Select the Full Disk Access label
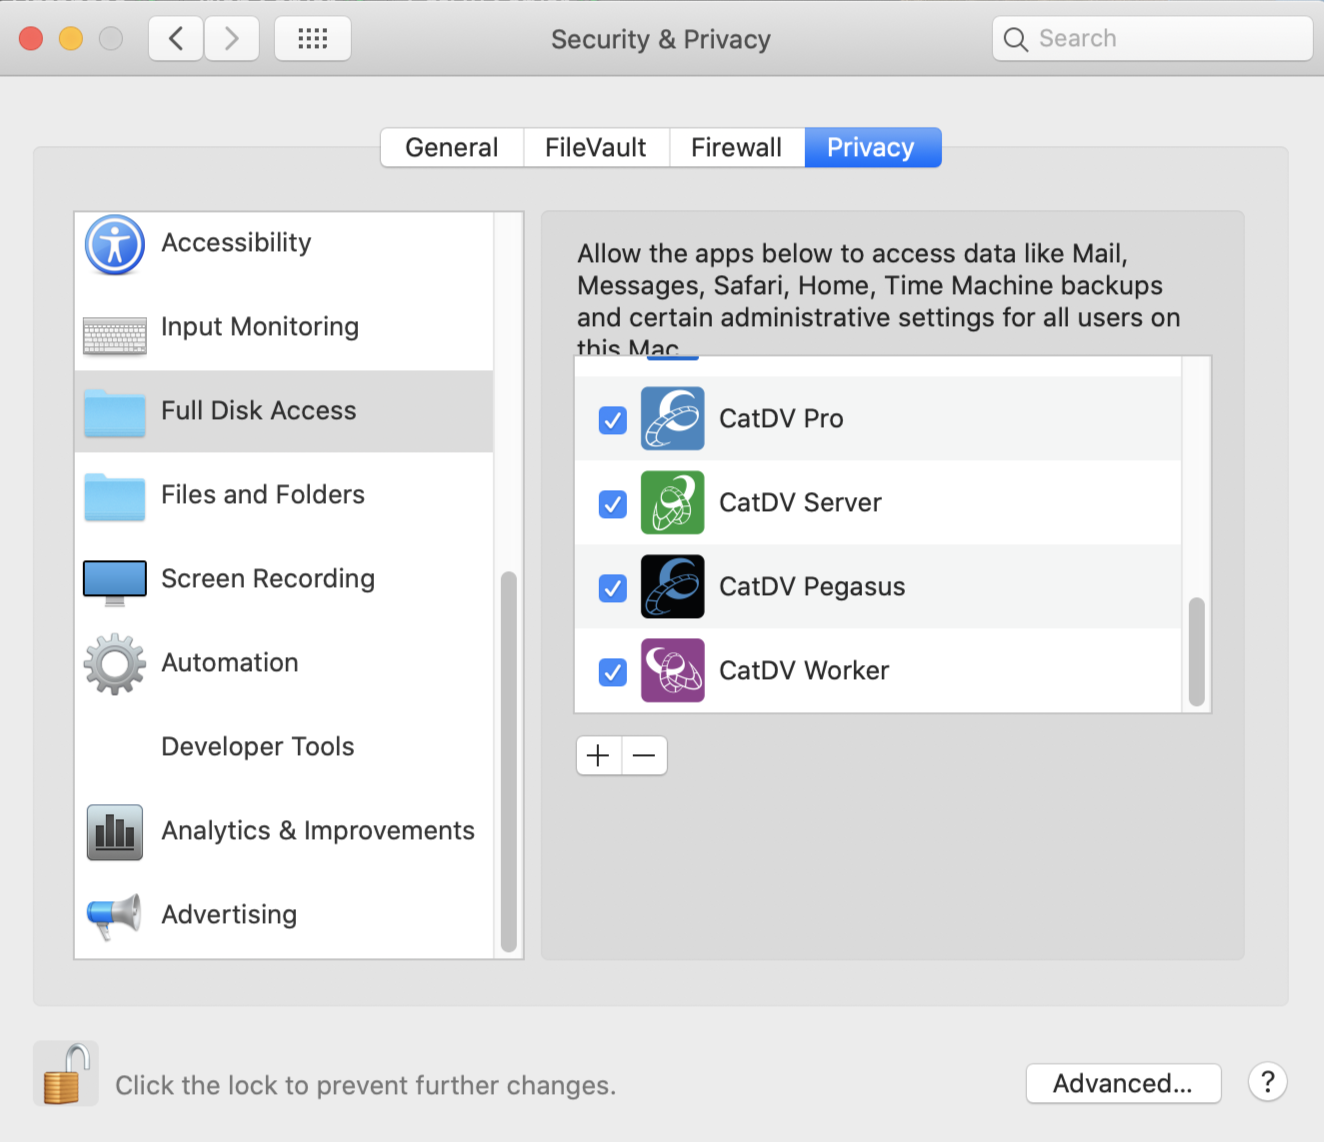1324x1142 pixels. point(259,411)
